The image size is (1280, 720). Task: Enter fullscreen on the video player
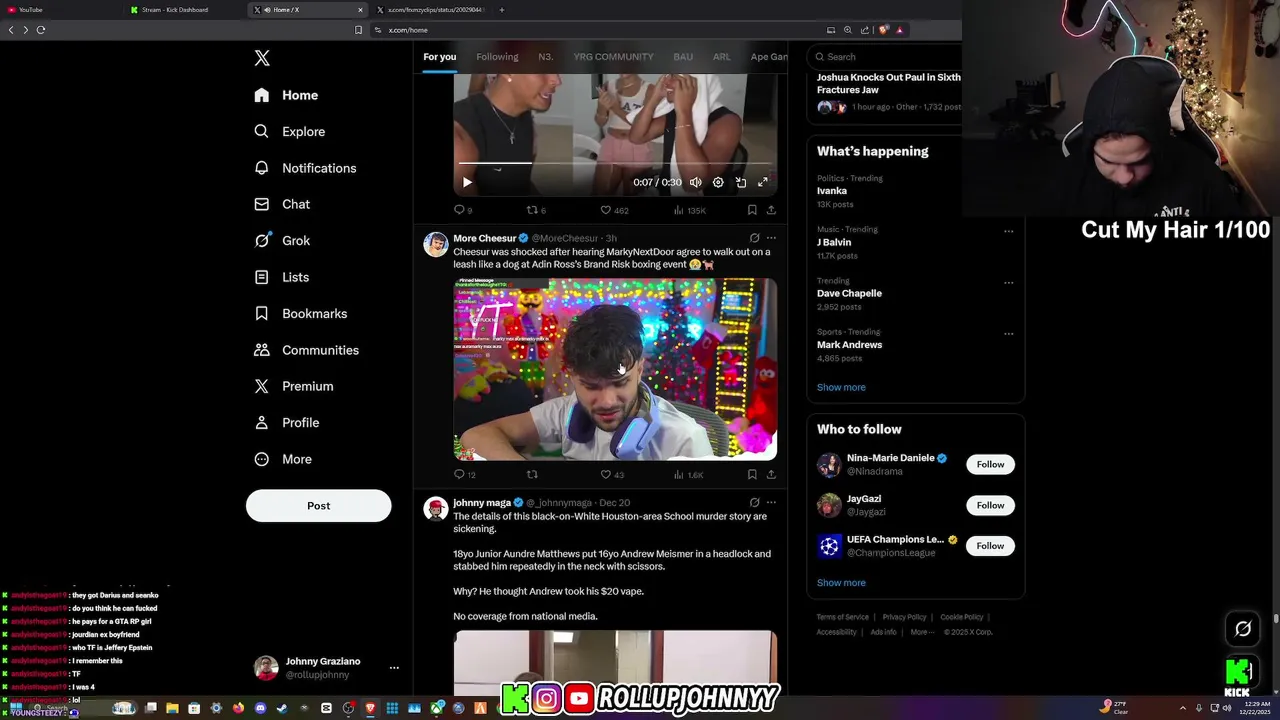(x=763, y=182)
